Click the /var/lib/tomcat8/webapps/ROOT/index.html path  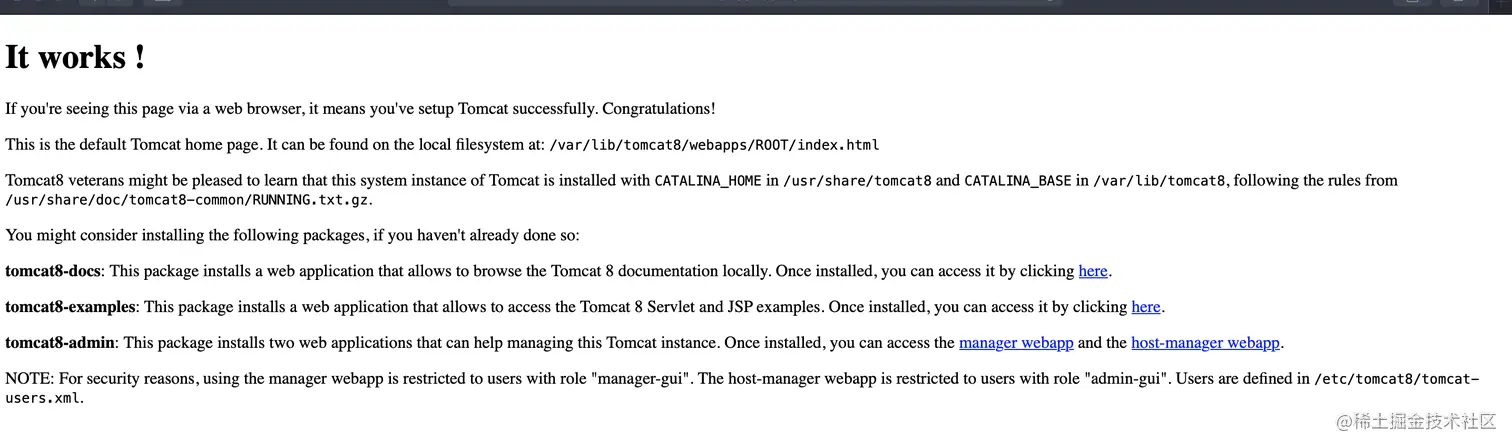714,145
